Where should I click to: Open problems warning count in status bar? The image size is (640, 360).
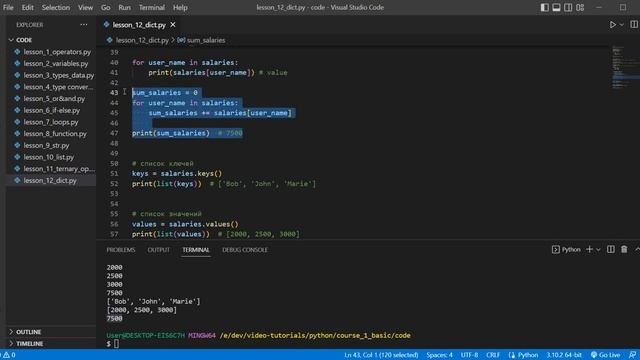coord(9,355)
